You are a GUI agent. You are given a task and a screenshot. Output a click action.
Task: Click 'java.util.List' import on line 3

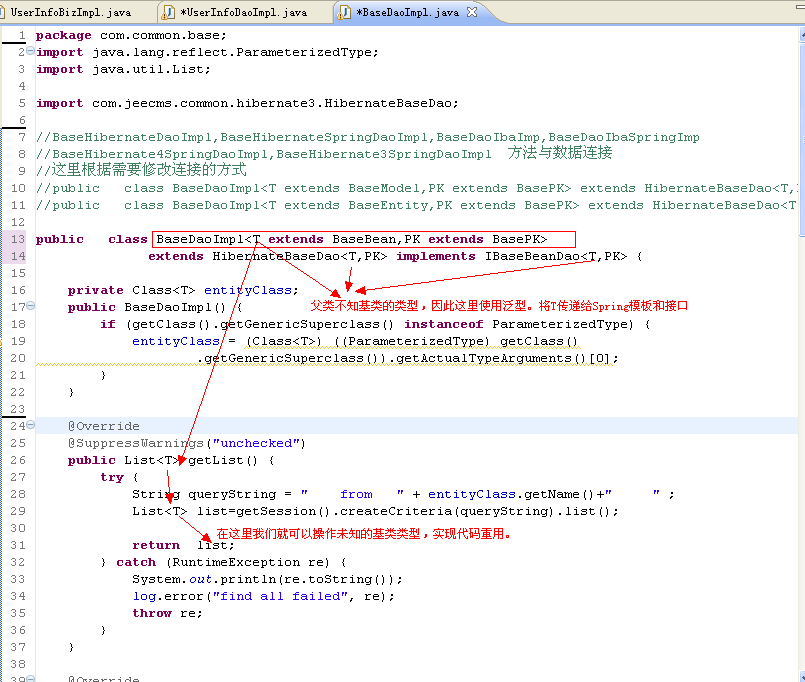point(148,69)
